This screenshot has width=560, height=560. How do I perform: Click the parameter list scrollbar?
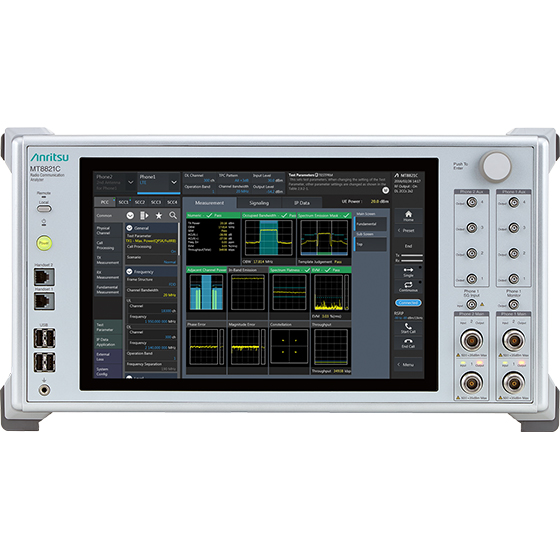179,239
